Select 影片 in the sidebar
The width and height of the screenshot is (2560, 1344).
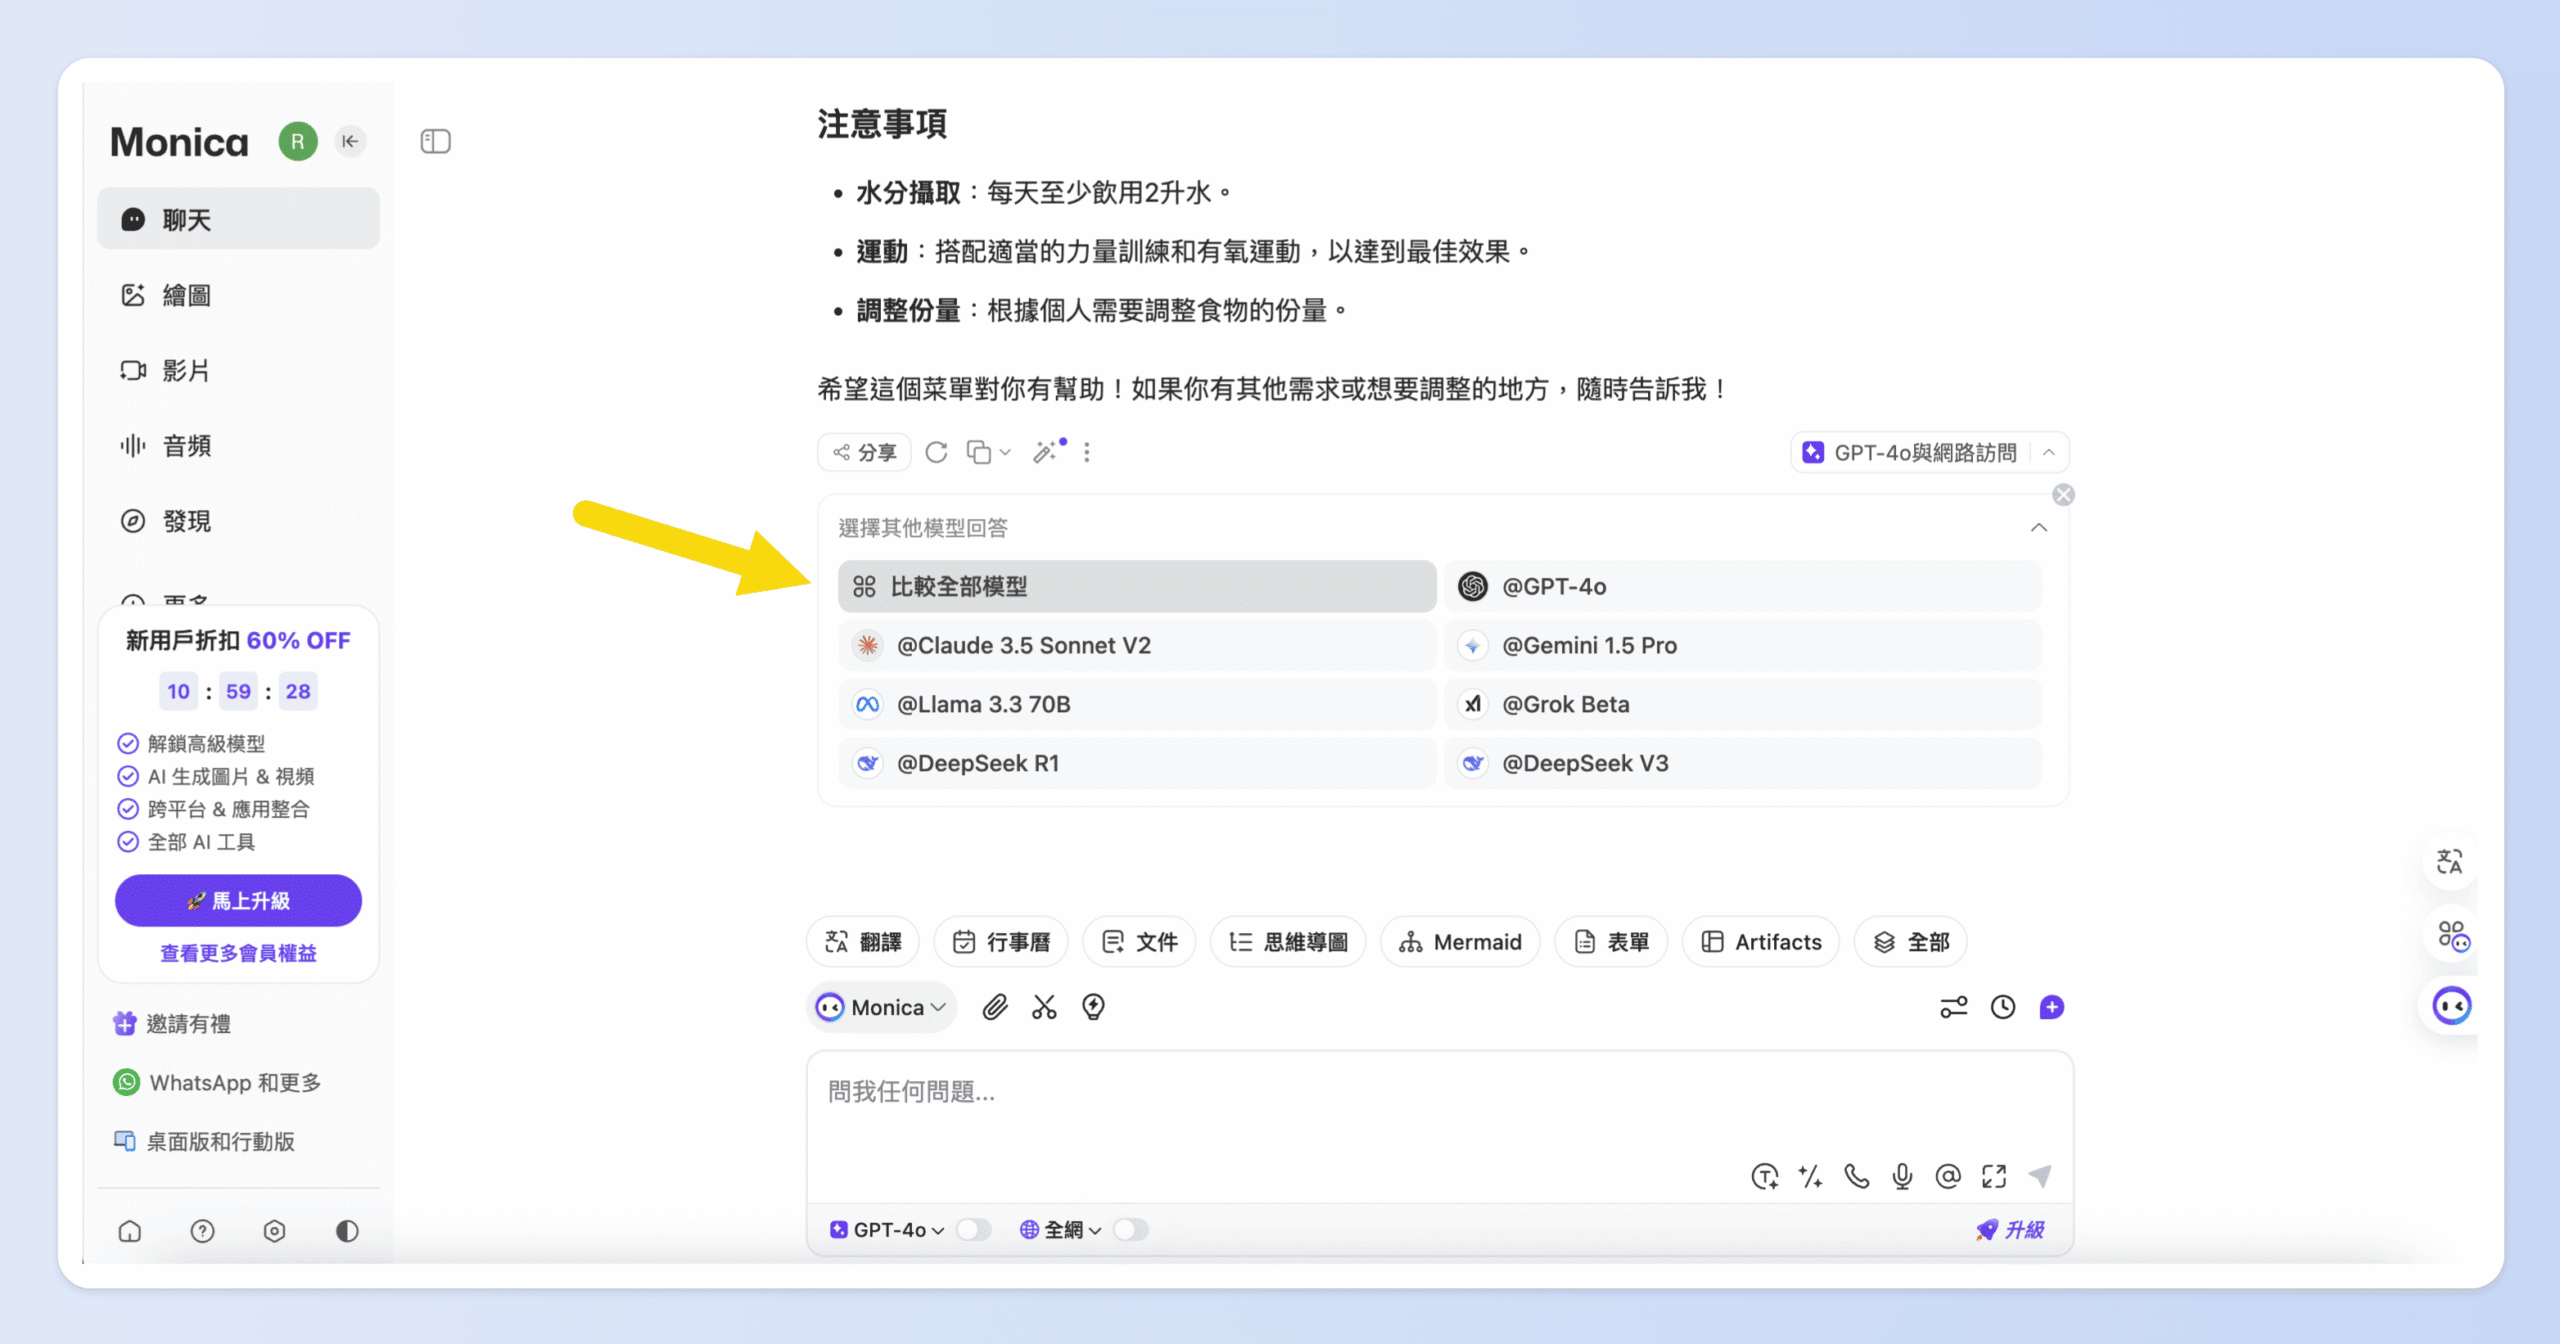238,370
